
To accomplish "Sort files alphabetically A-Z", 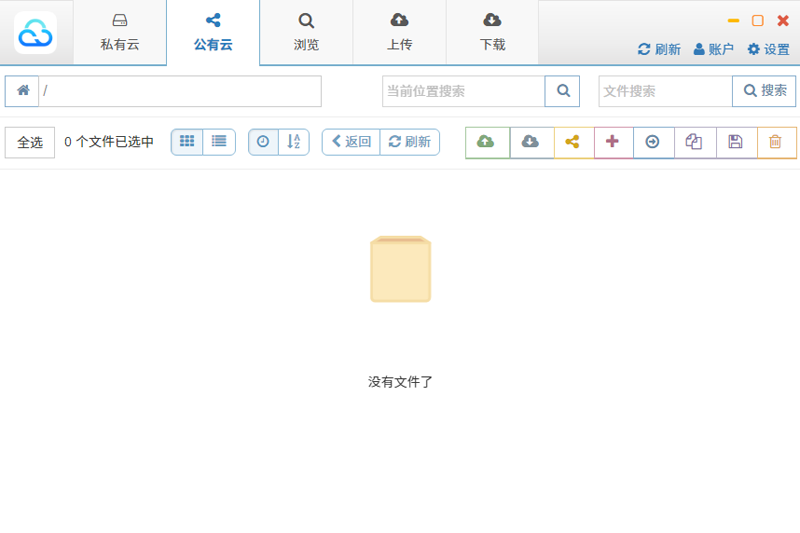I will coord(294,142).
